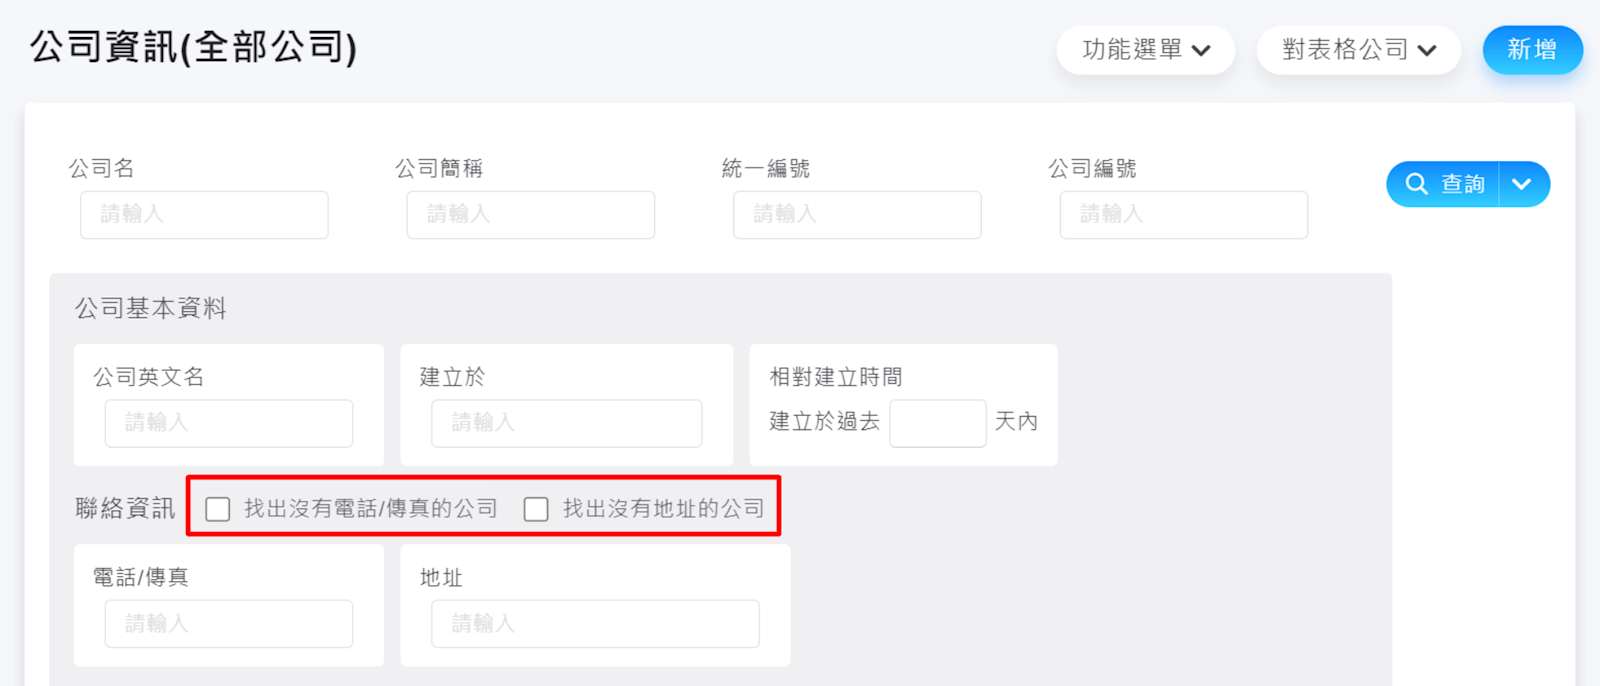Click the magnifier search icon in 查詢 button
Image resolution: width=1600 pixels, height=686 pixels.
point(1416,184)
